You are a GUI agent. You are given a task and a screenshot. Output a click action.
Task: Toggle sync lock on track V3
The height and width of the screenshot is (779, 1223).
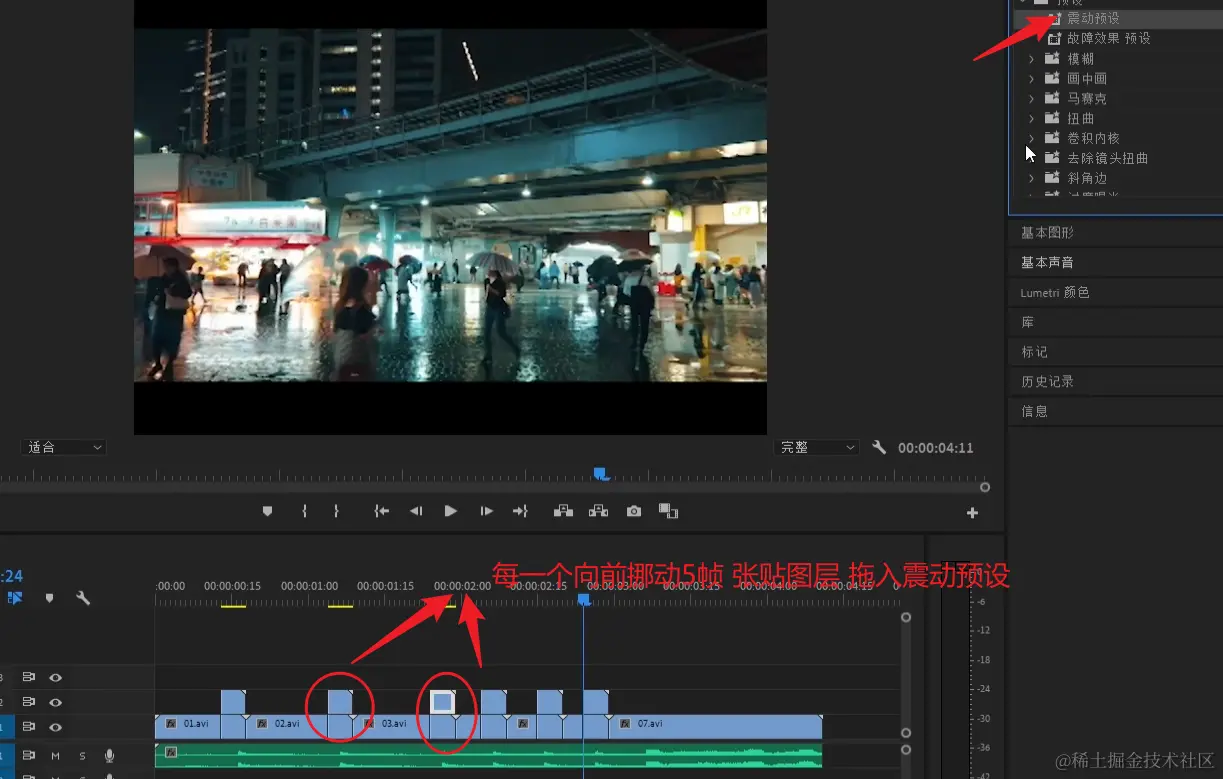[29, 677]
